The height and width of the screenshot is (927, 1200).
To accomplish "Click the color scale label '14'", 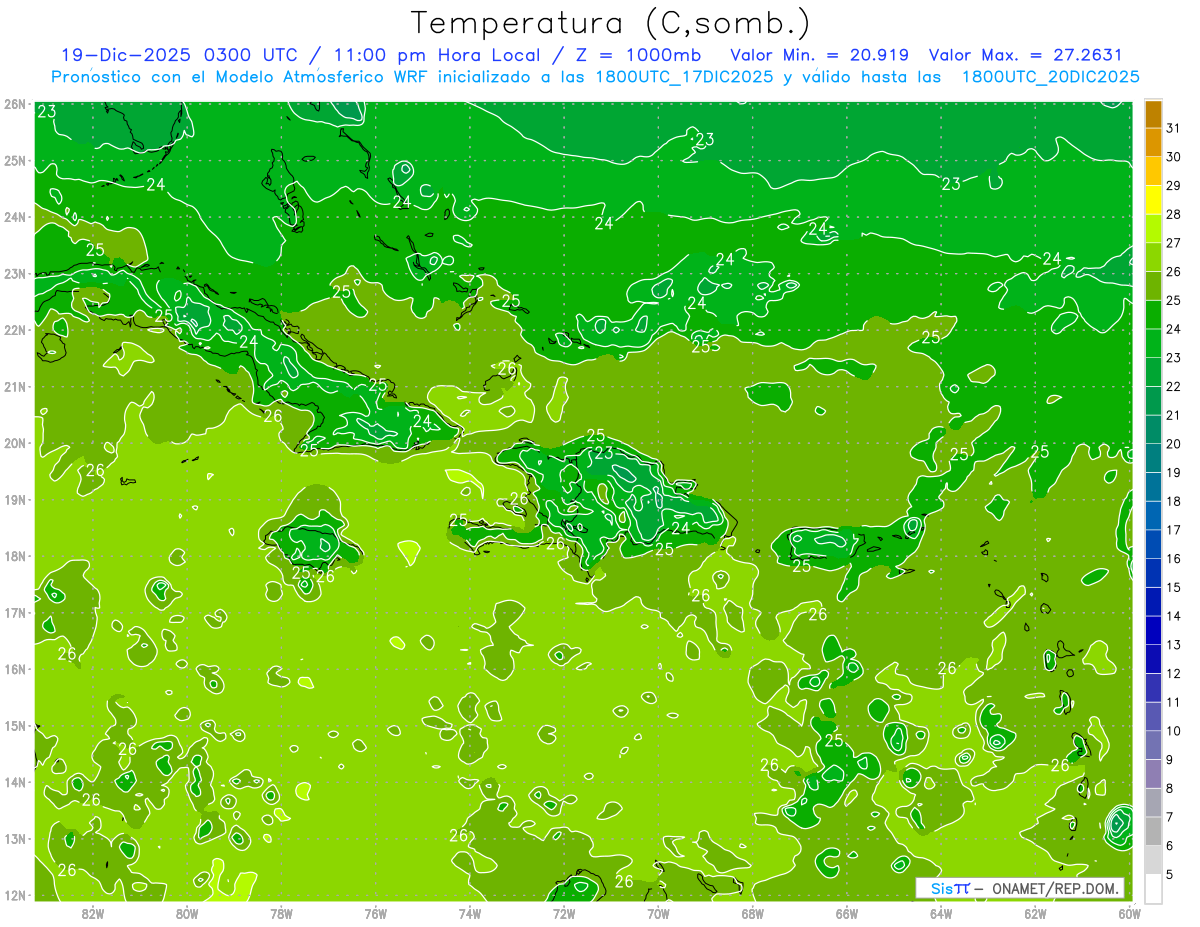I will pyautogui.click(x=1173, y=615).
